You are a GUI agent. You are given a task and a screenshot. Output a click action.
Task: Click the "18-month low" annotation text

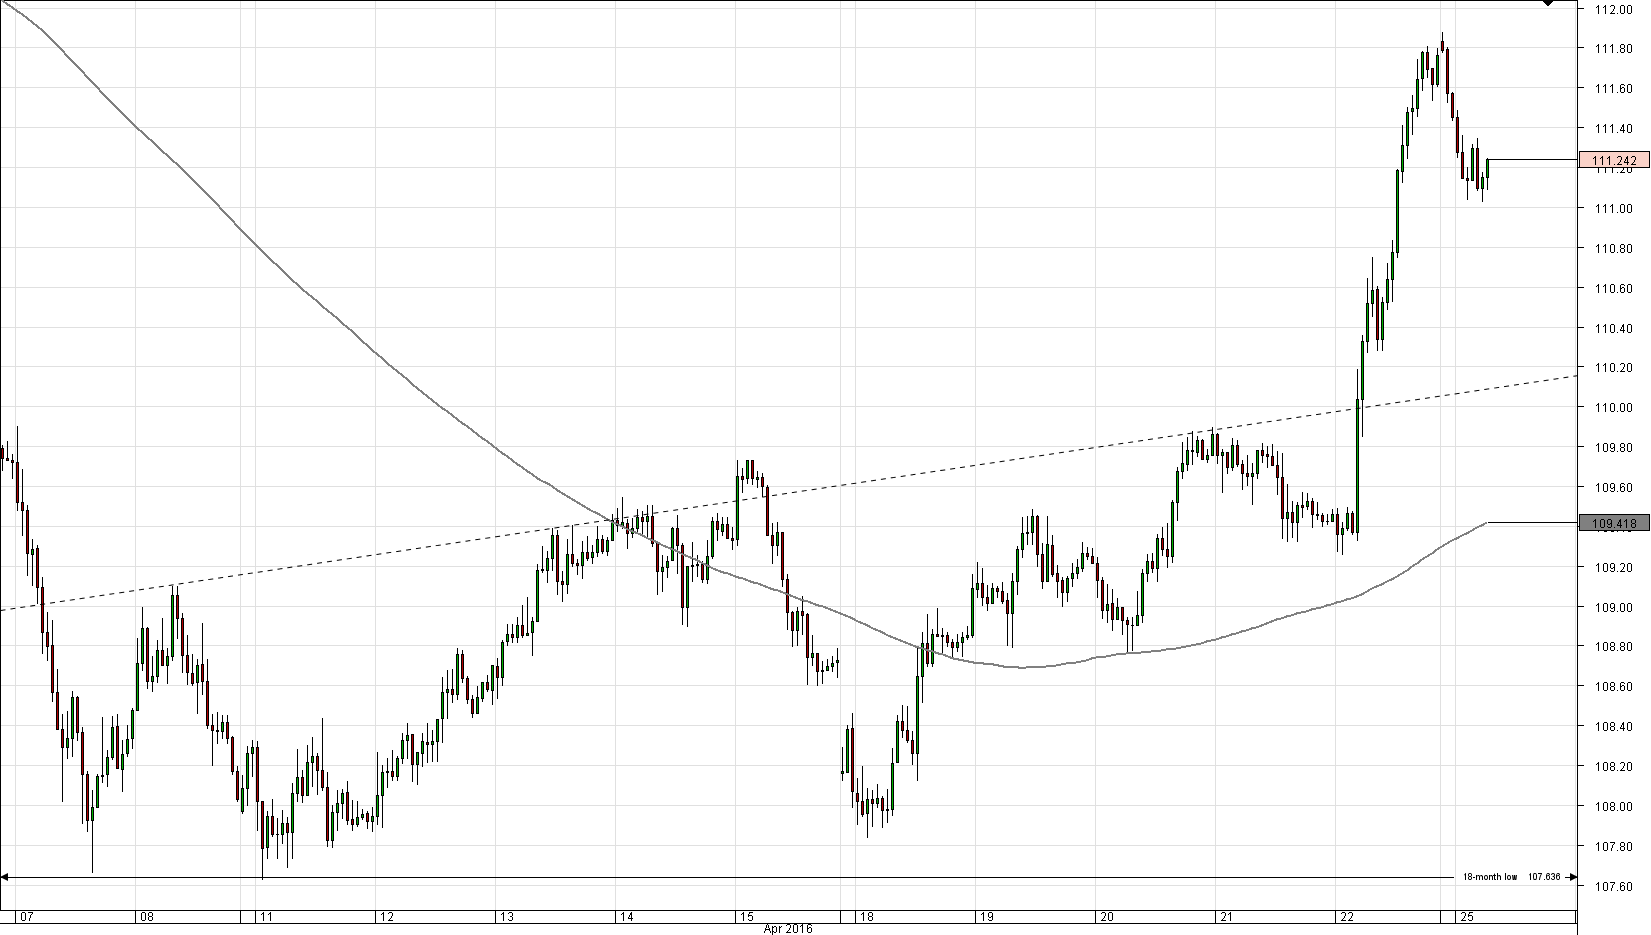1489,877
